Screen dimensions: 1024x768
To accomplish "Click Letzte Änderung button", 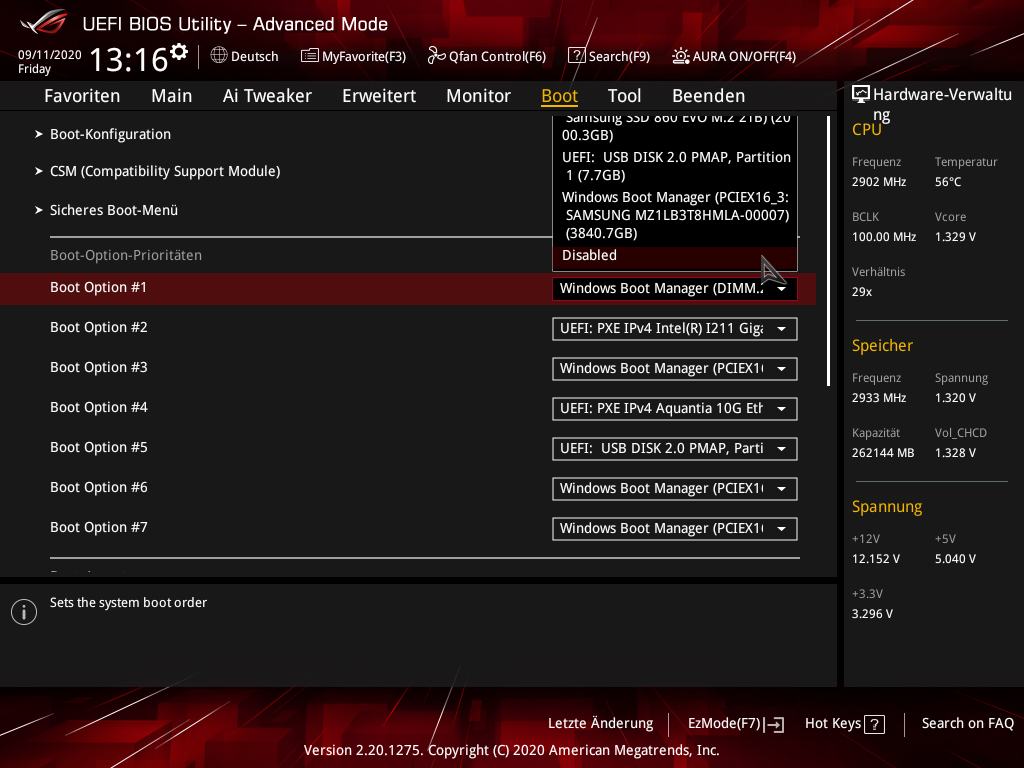I will (600, 724).
